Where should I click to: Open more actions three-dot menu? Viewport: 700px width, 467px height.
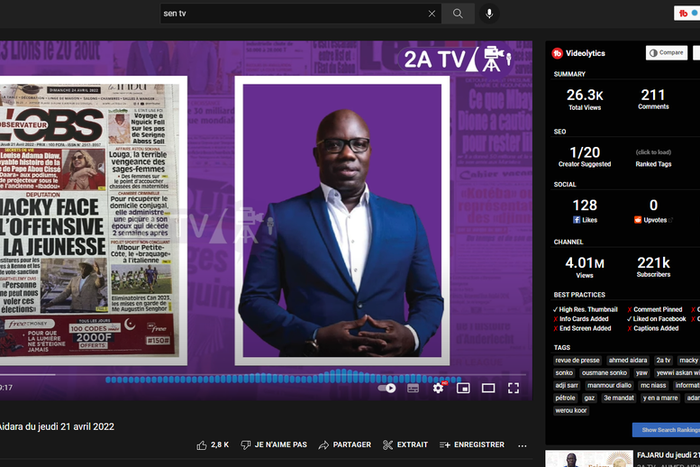[x=522, y=445]
